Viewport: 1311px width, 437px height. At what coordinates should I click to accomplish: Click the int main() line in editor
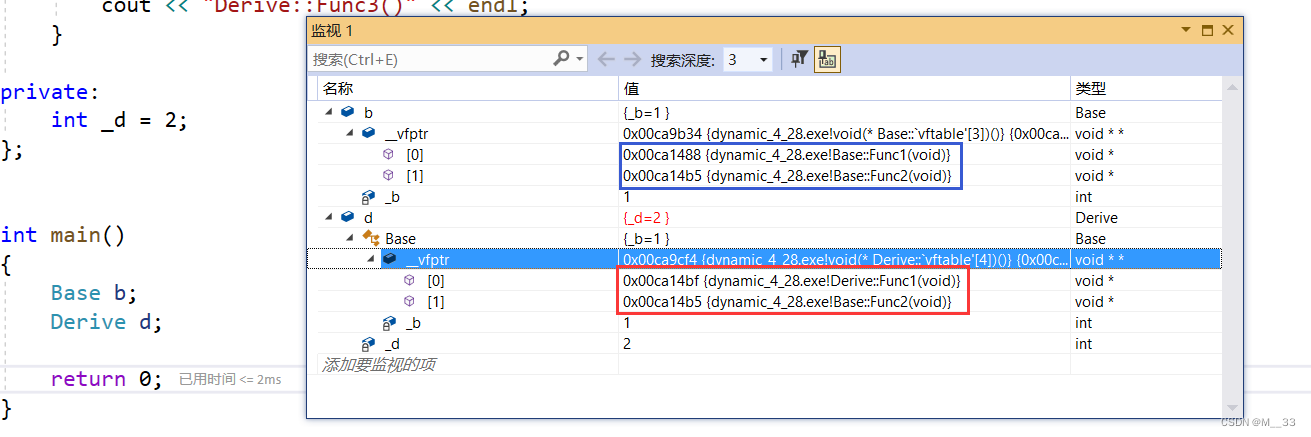point(63,235)
